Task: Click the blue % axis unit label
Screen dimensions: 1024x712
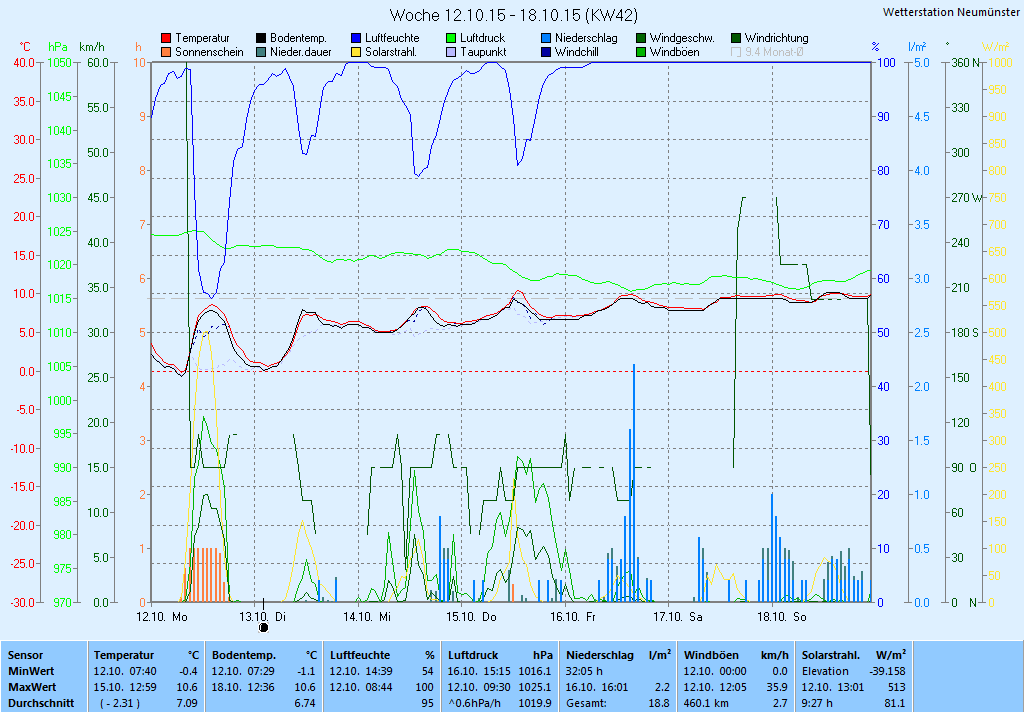Action: pos(875,47)
